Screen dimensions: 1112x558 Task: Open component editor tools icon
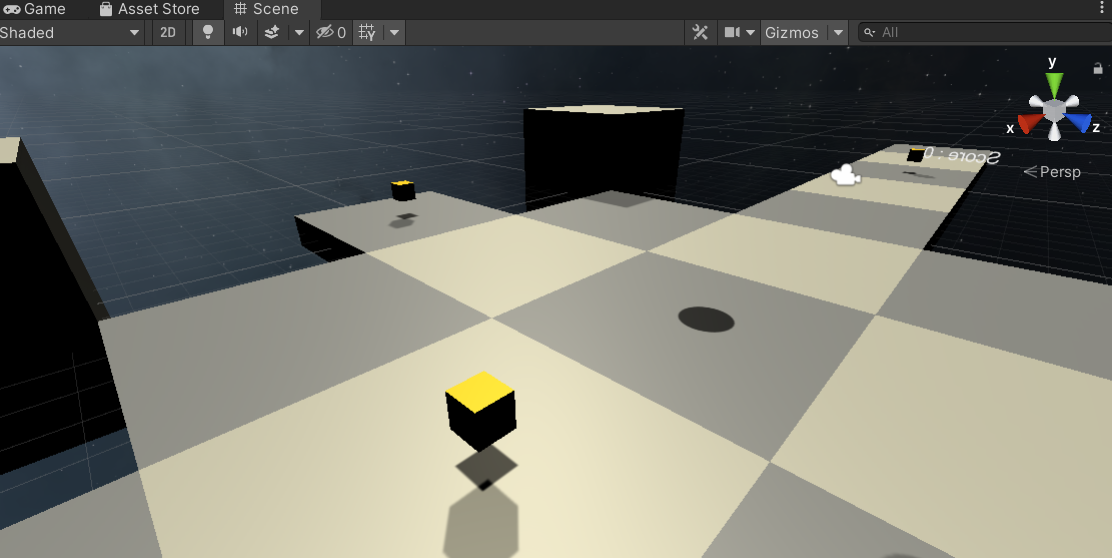point(701,32)
